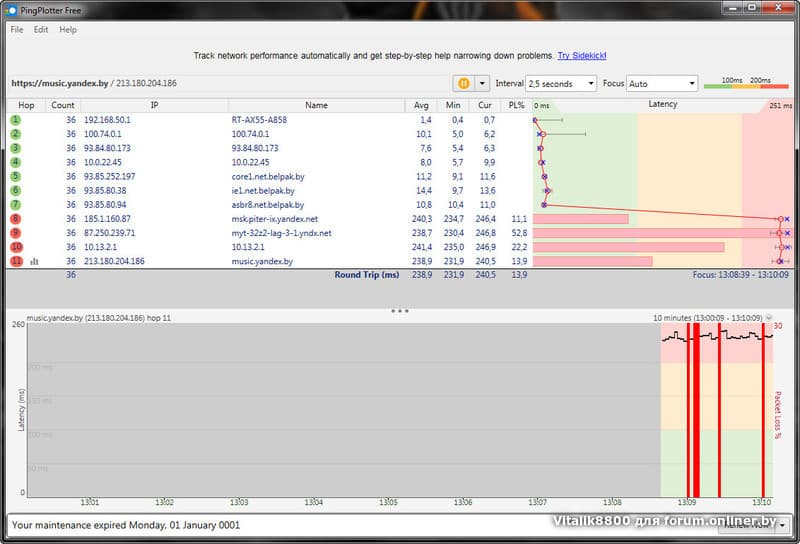Click the bar graph icon beside hop 11
800x544 pixels.
[x=34, y=262]
